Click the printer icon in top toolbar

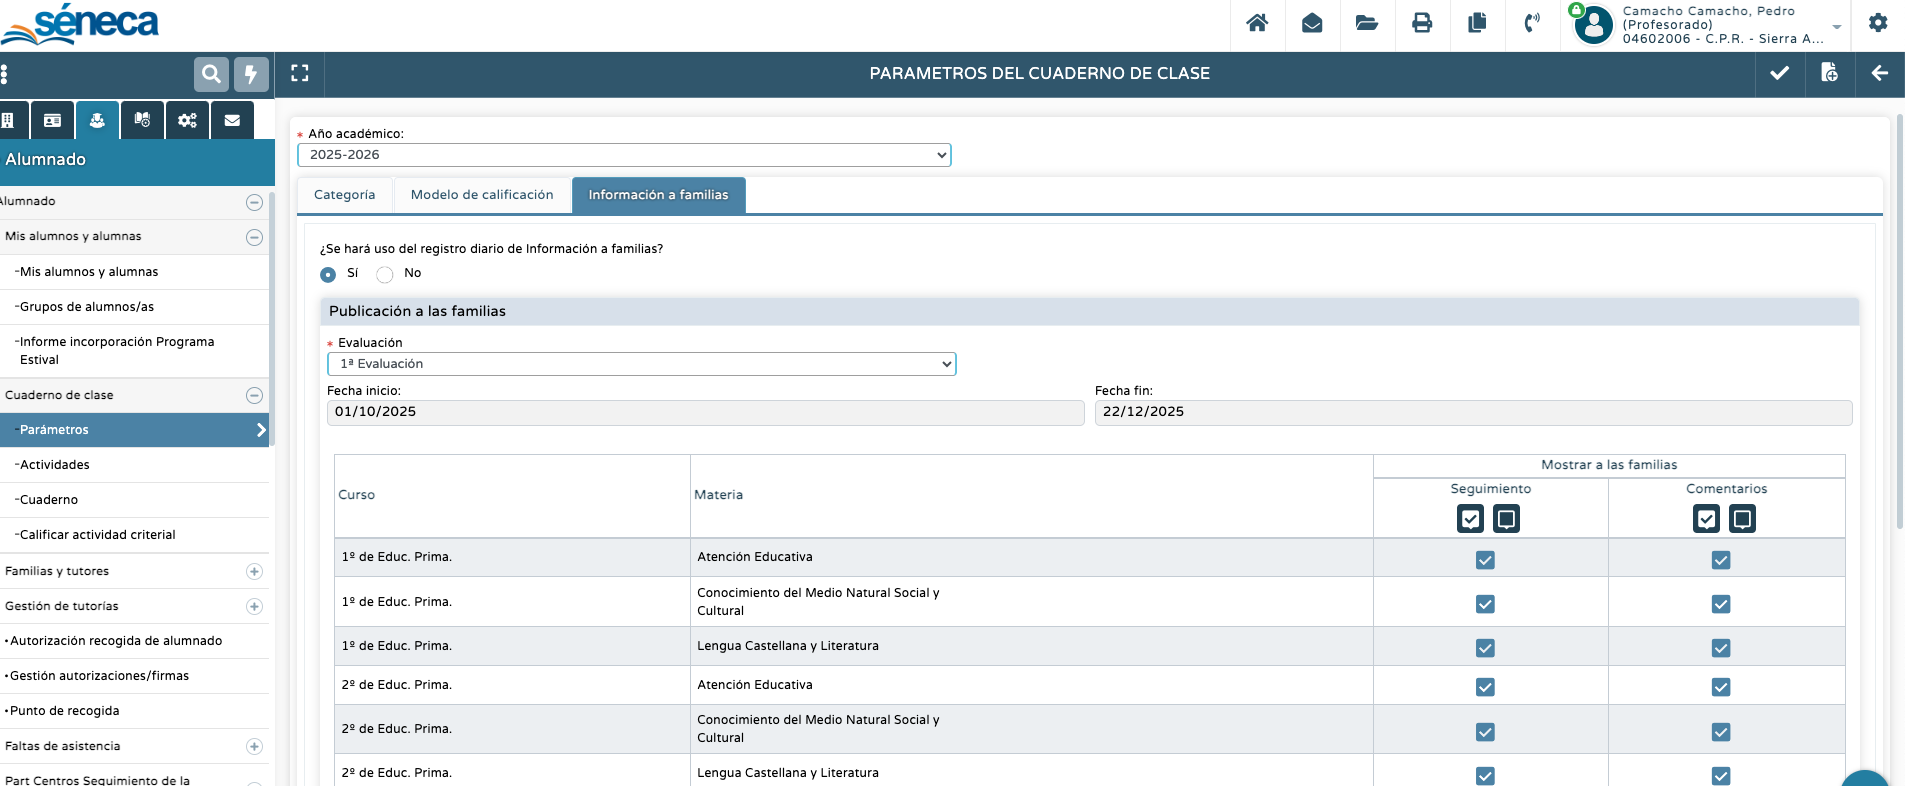(x=1422, y=23)
